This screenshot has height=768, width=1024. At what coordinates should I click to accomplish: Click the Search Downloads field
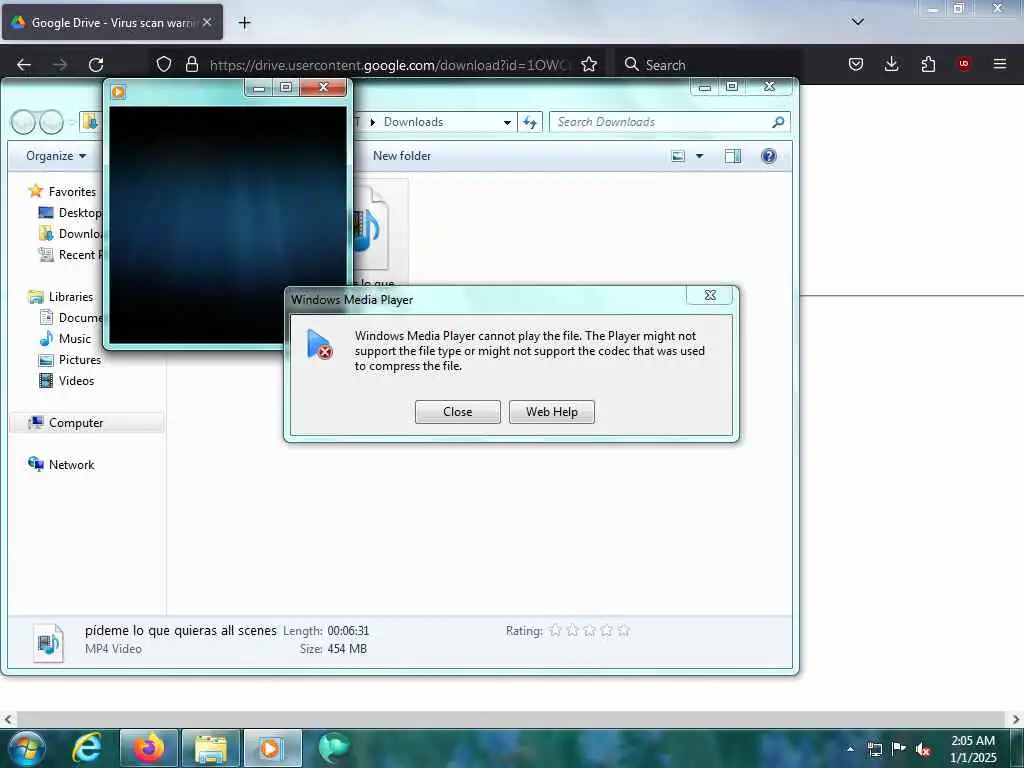670,122
